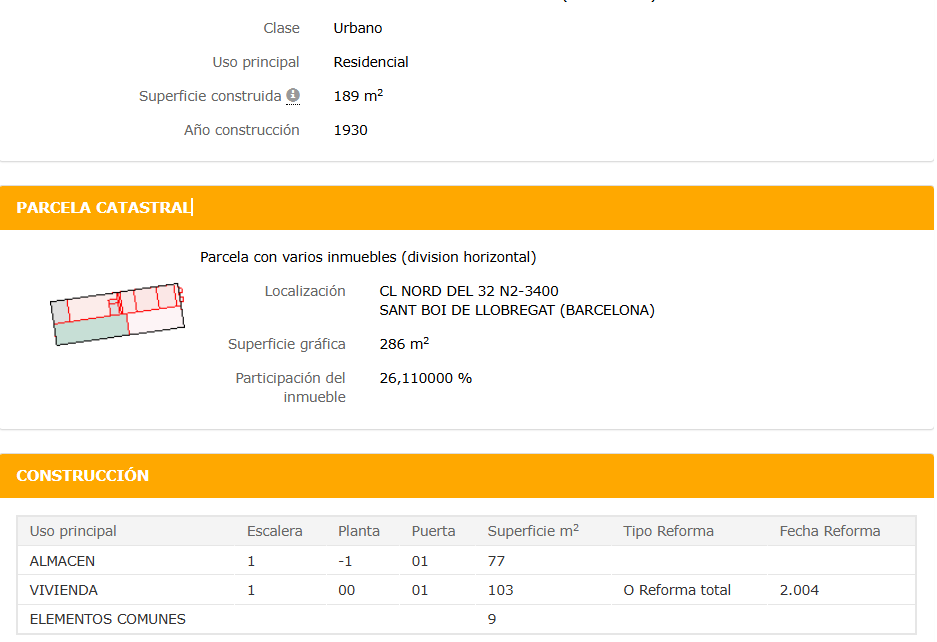Select the VIVIENDA row in construction table
Viewport: 937px width, 642px height.
click(x=466, y=590)
